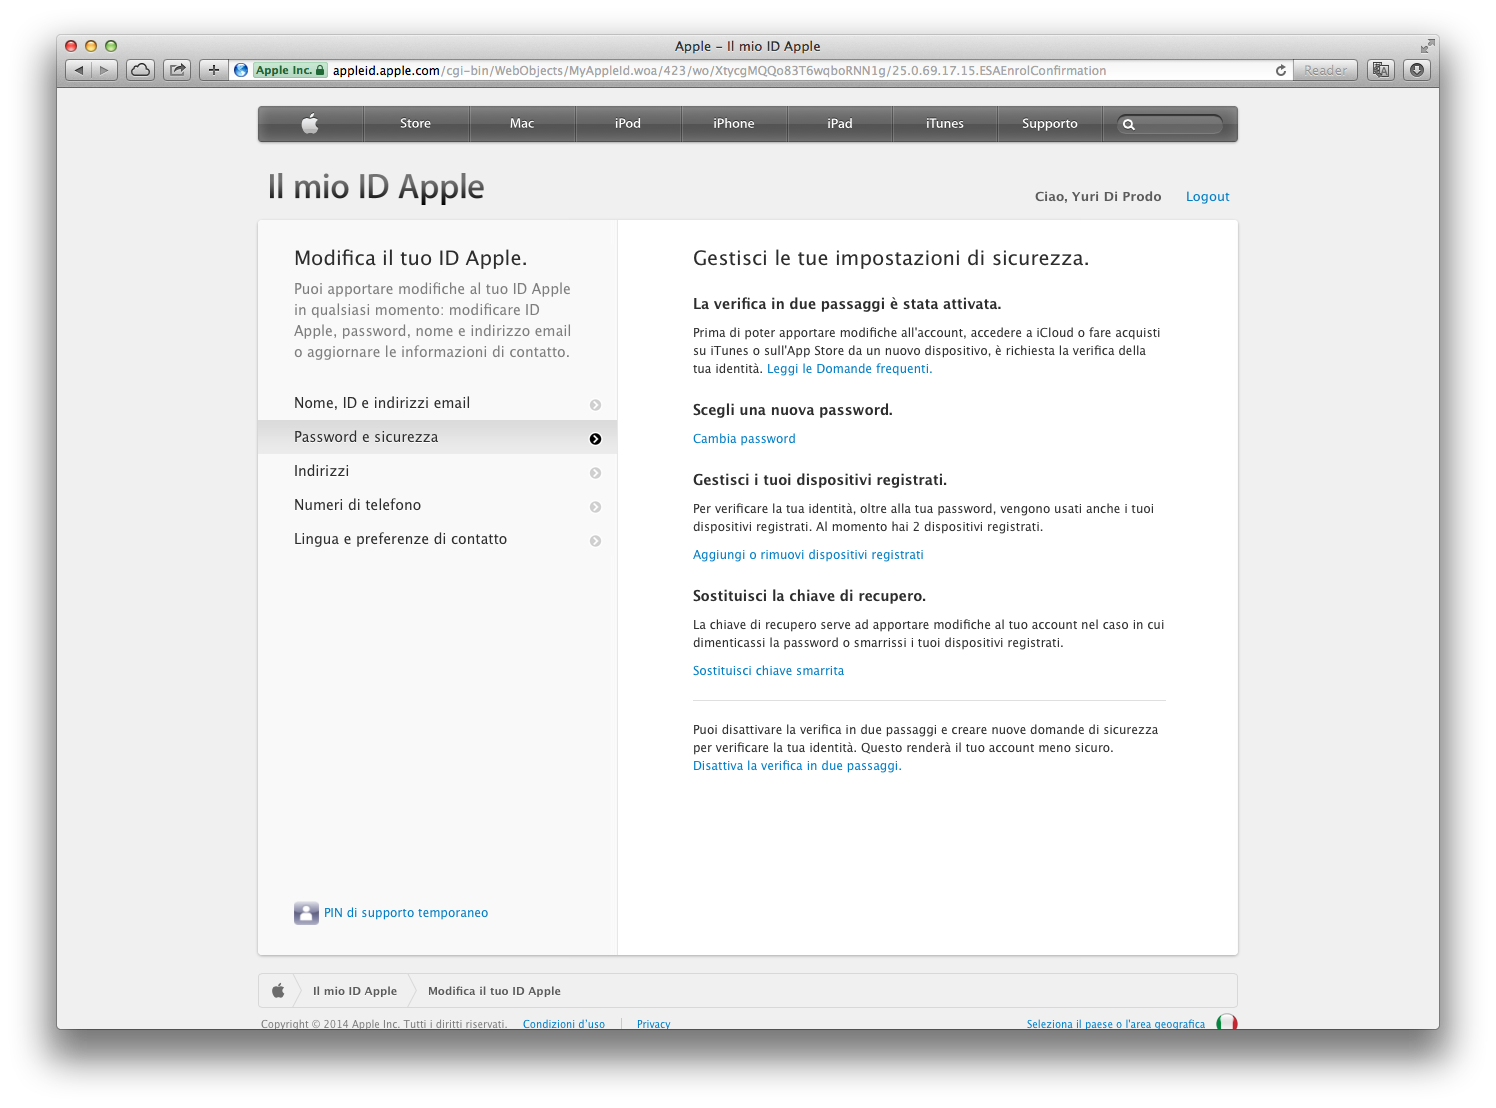Screen dimensions: 1496x1108
Task: Open the iPod navigation tab
Action: pyautogui.click(x=628, y=124)
